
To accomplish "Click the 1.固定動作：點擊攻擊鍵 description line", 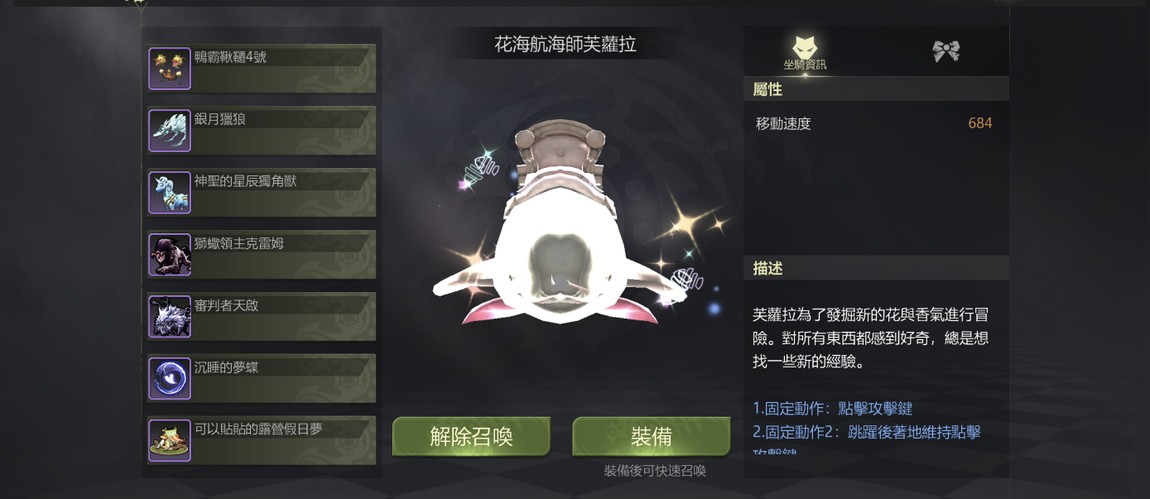I will 832,409.
